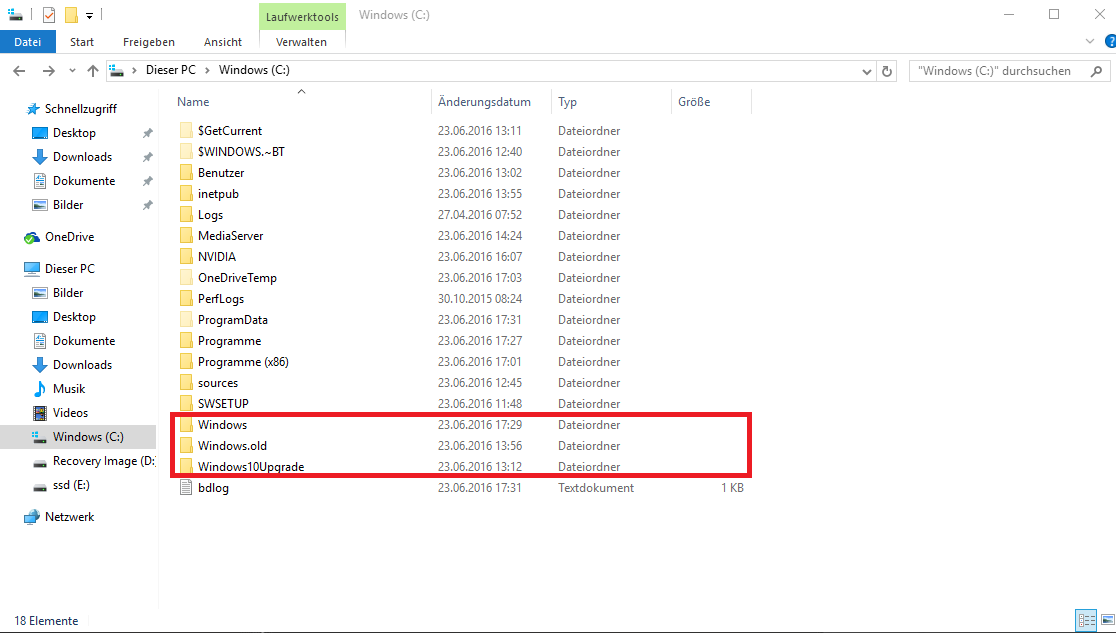The height and width of the screenshot is (633, 1116).
Task: Switch to the Ansicht ribbon tab
Action: 223,42
